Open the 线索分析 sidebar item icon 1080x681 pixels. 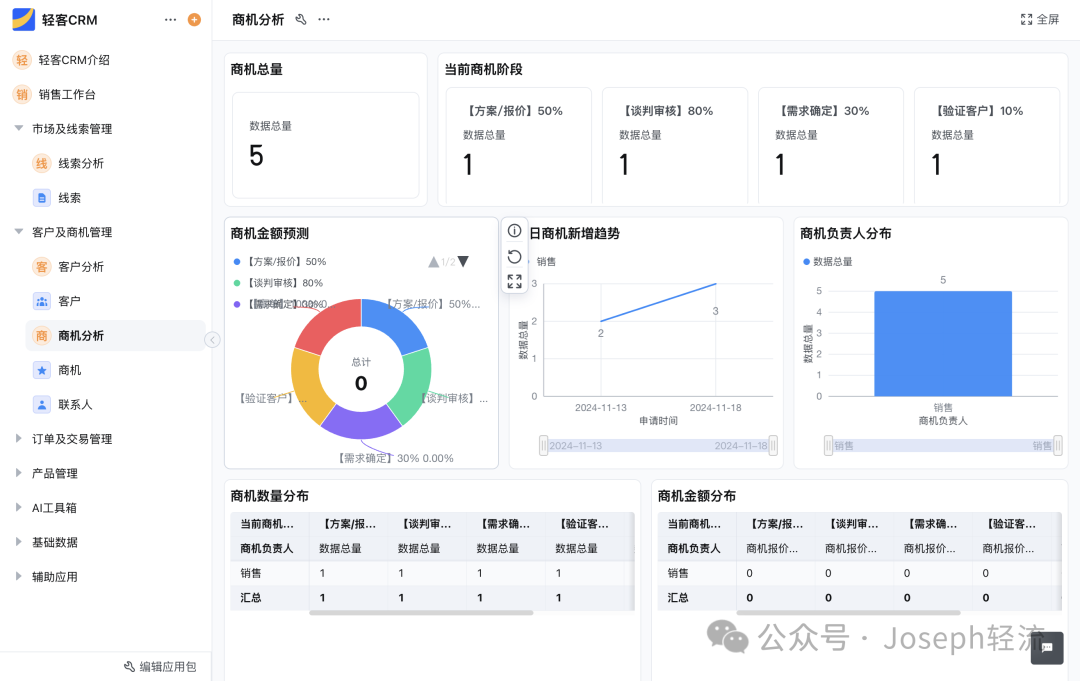40,163
